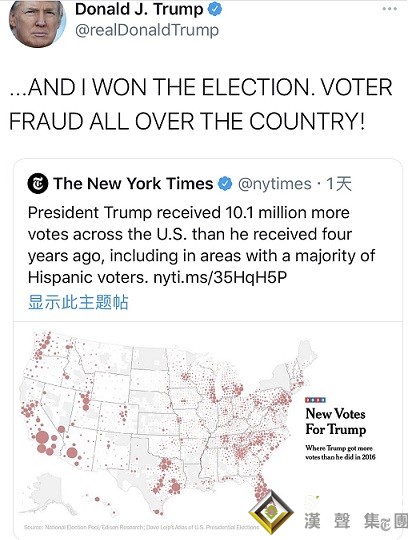The height and width of the screenshot is (540, 413).
Task: Click the quoted tweet text about 10.1 million votes
Action: pyautogui.click(x=202, y=245)
